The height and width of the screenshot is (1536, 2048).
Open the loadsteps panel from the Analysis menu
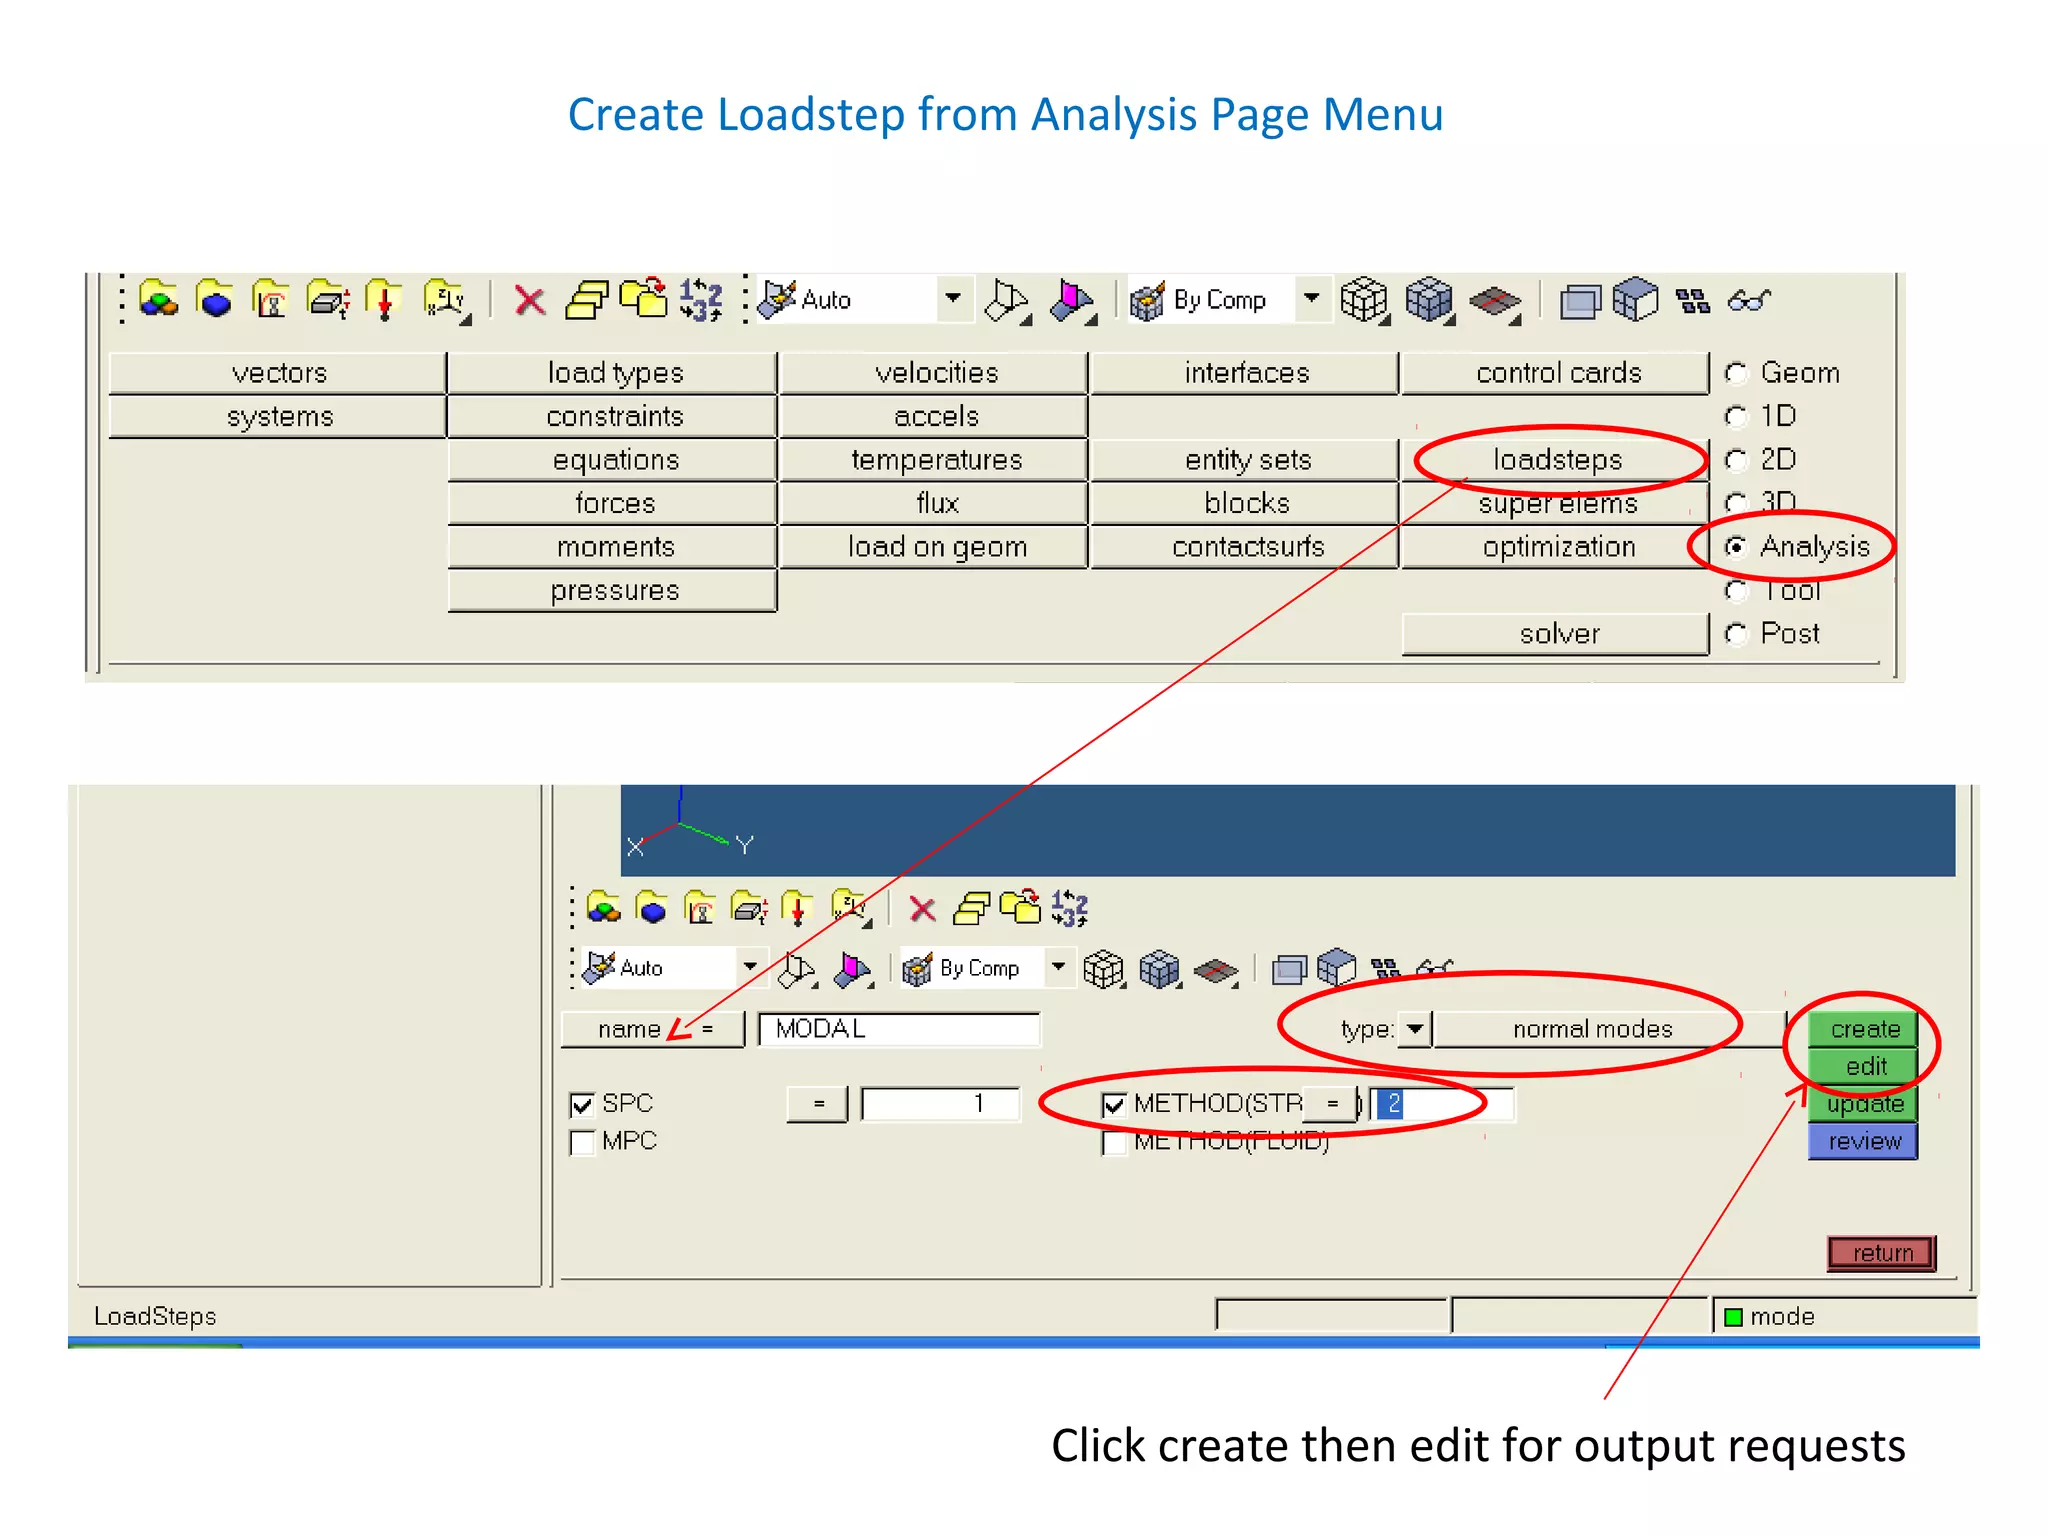click(1557, 460)
